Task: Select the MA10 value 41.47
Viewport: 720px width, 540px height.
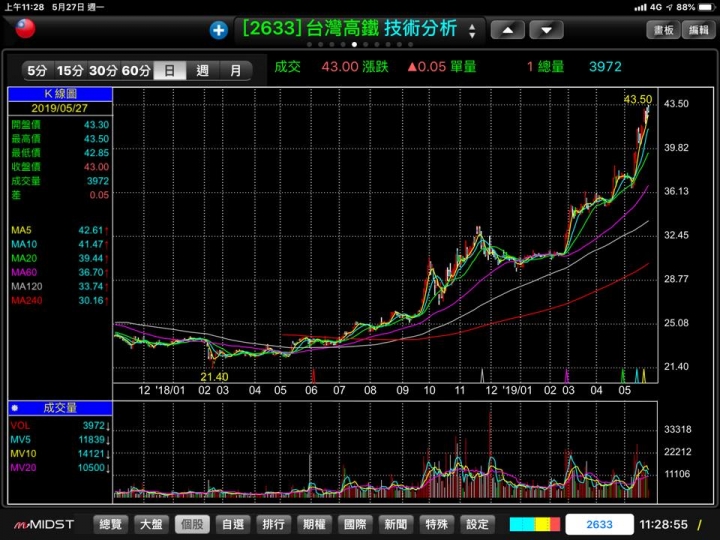Action: coord(90,244)
